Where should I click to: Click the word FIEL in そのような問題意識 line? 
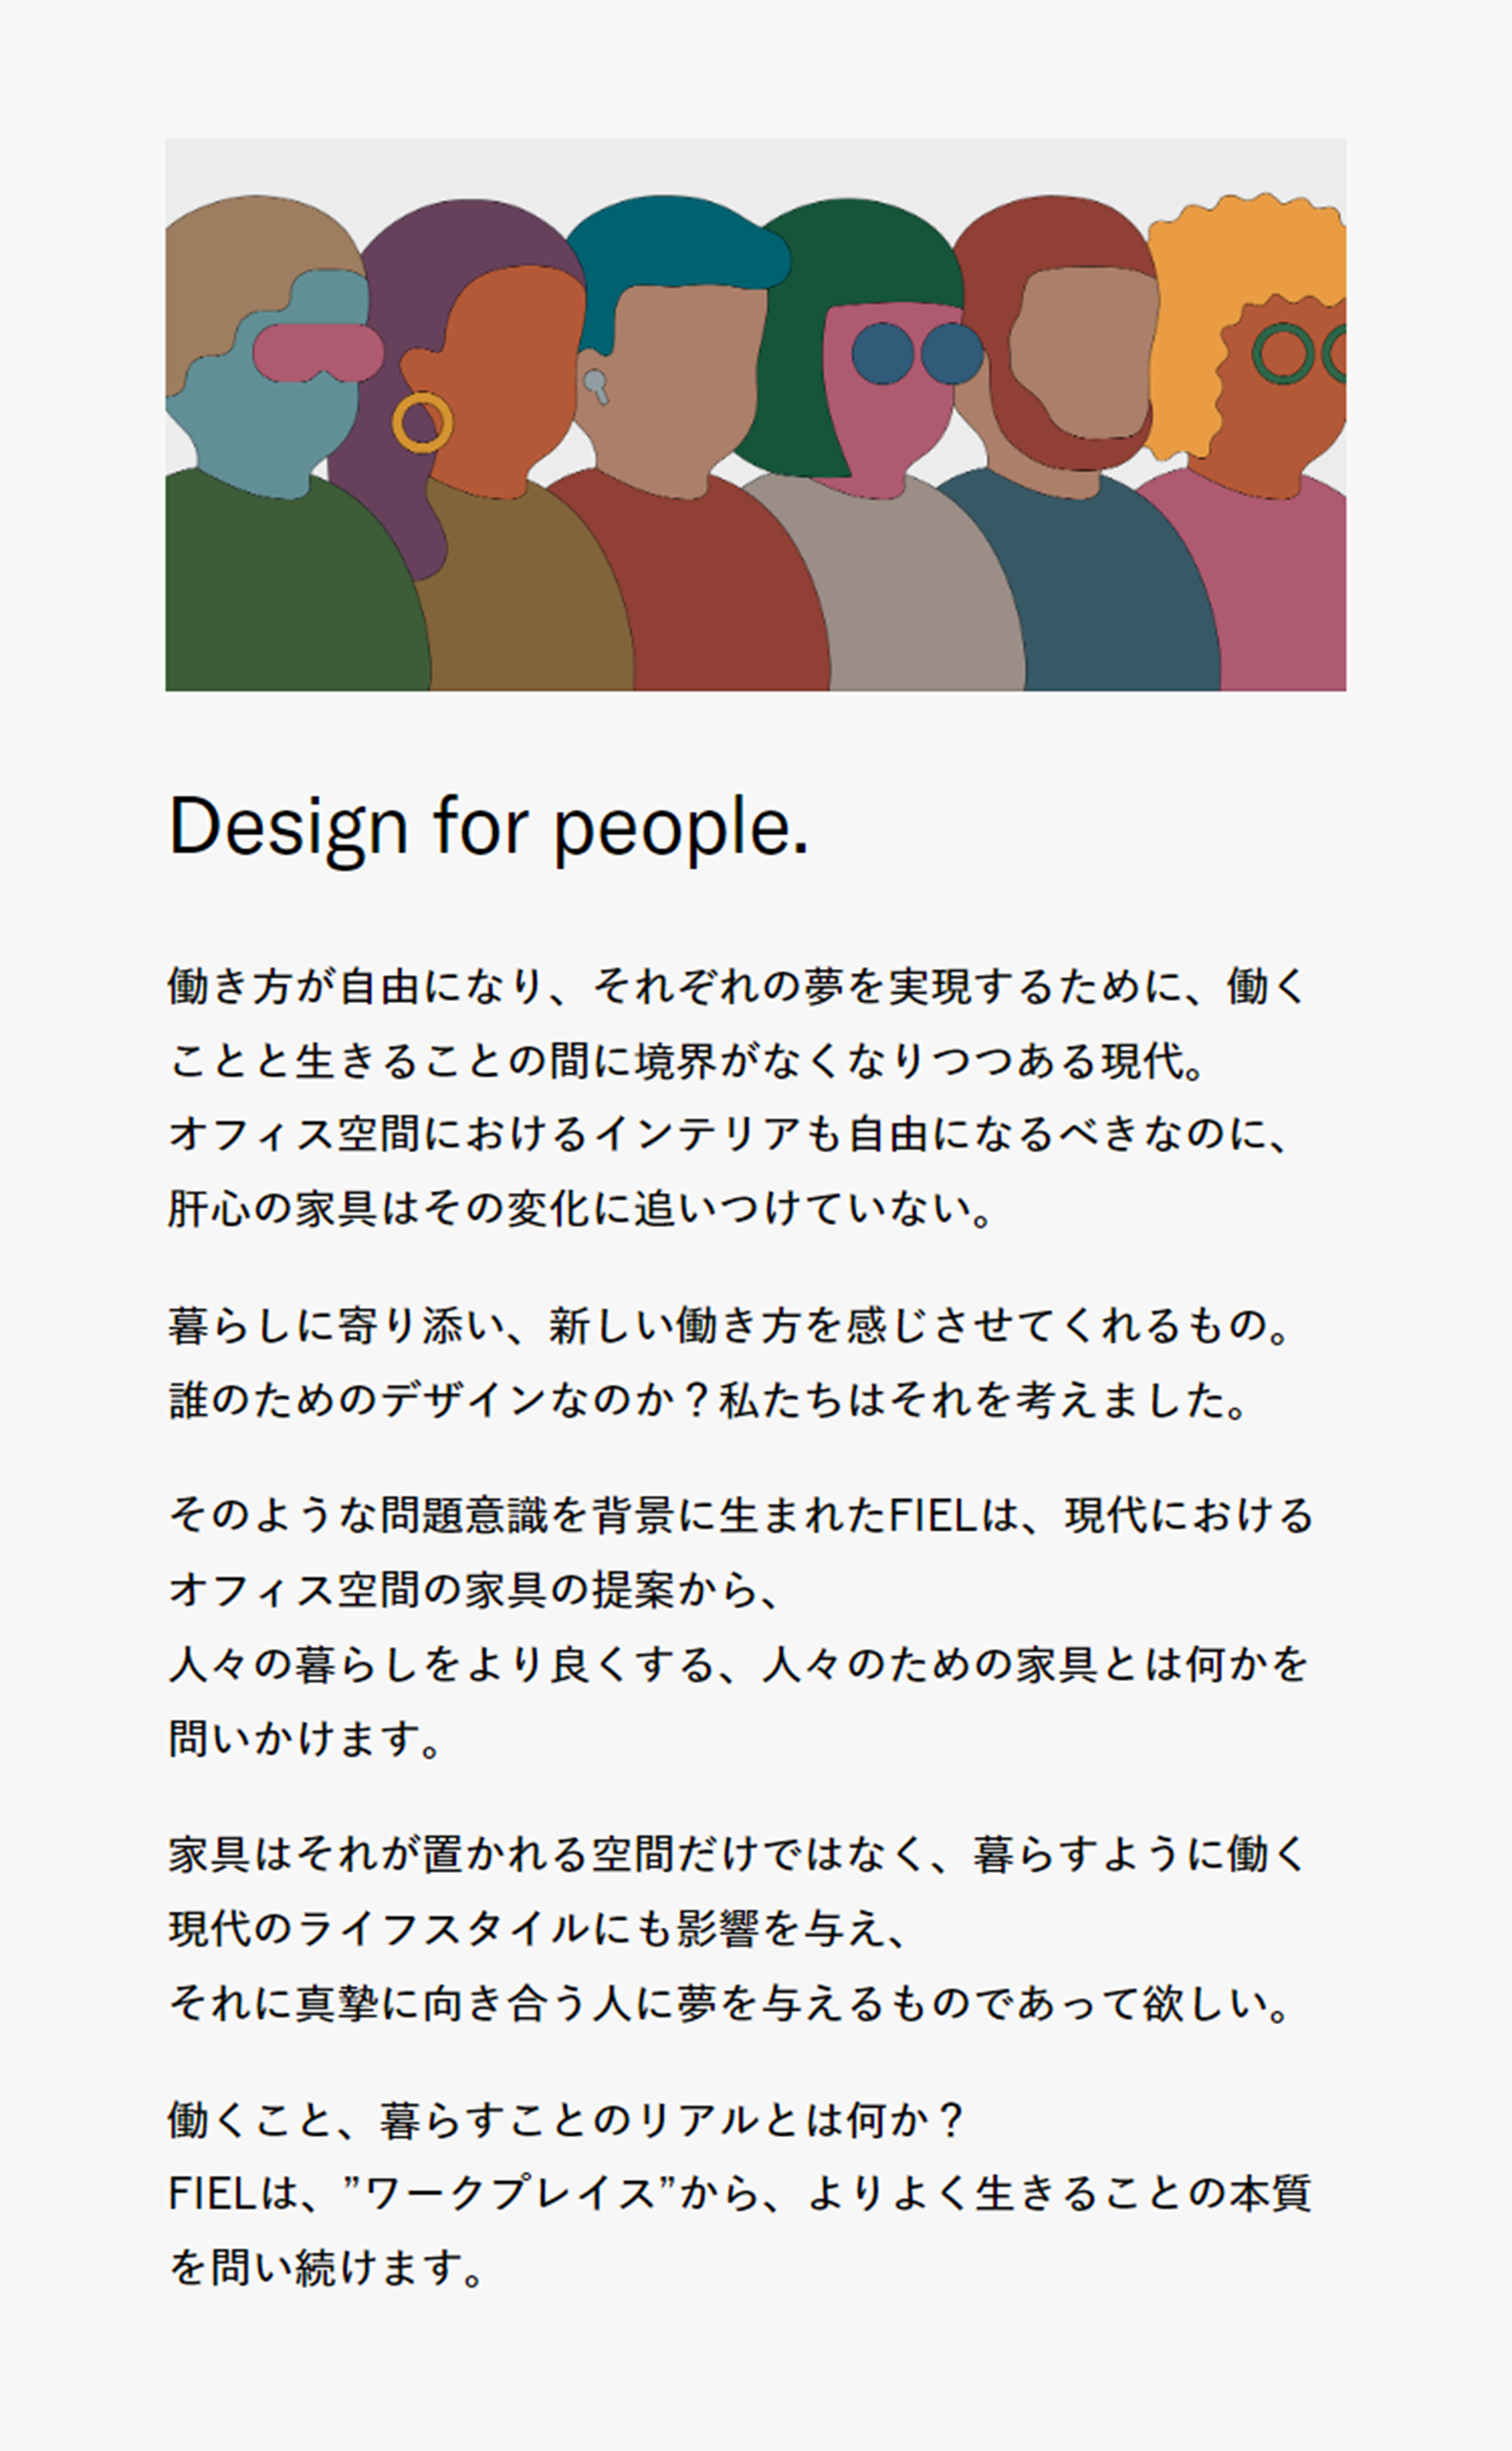click(932, 1515)
